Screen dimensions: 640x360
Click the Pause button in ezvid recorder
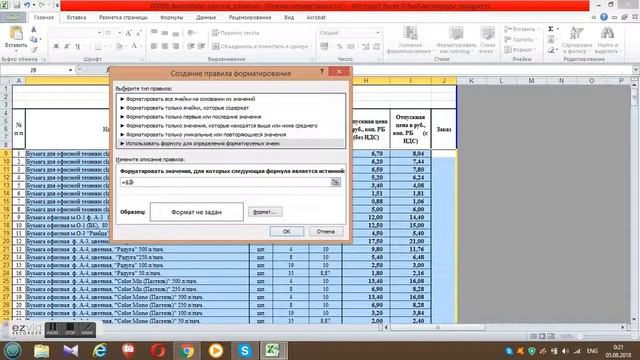pos(52,329)
